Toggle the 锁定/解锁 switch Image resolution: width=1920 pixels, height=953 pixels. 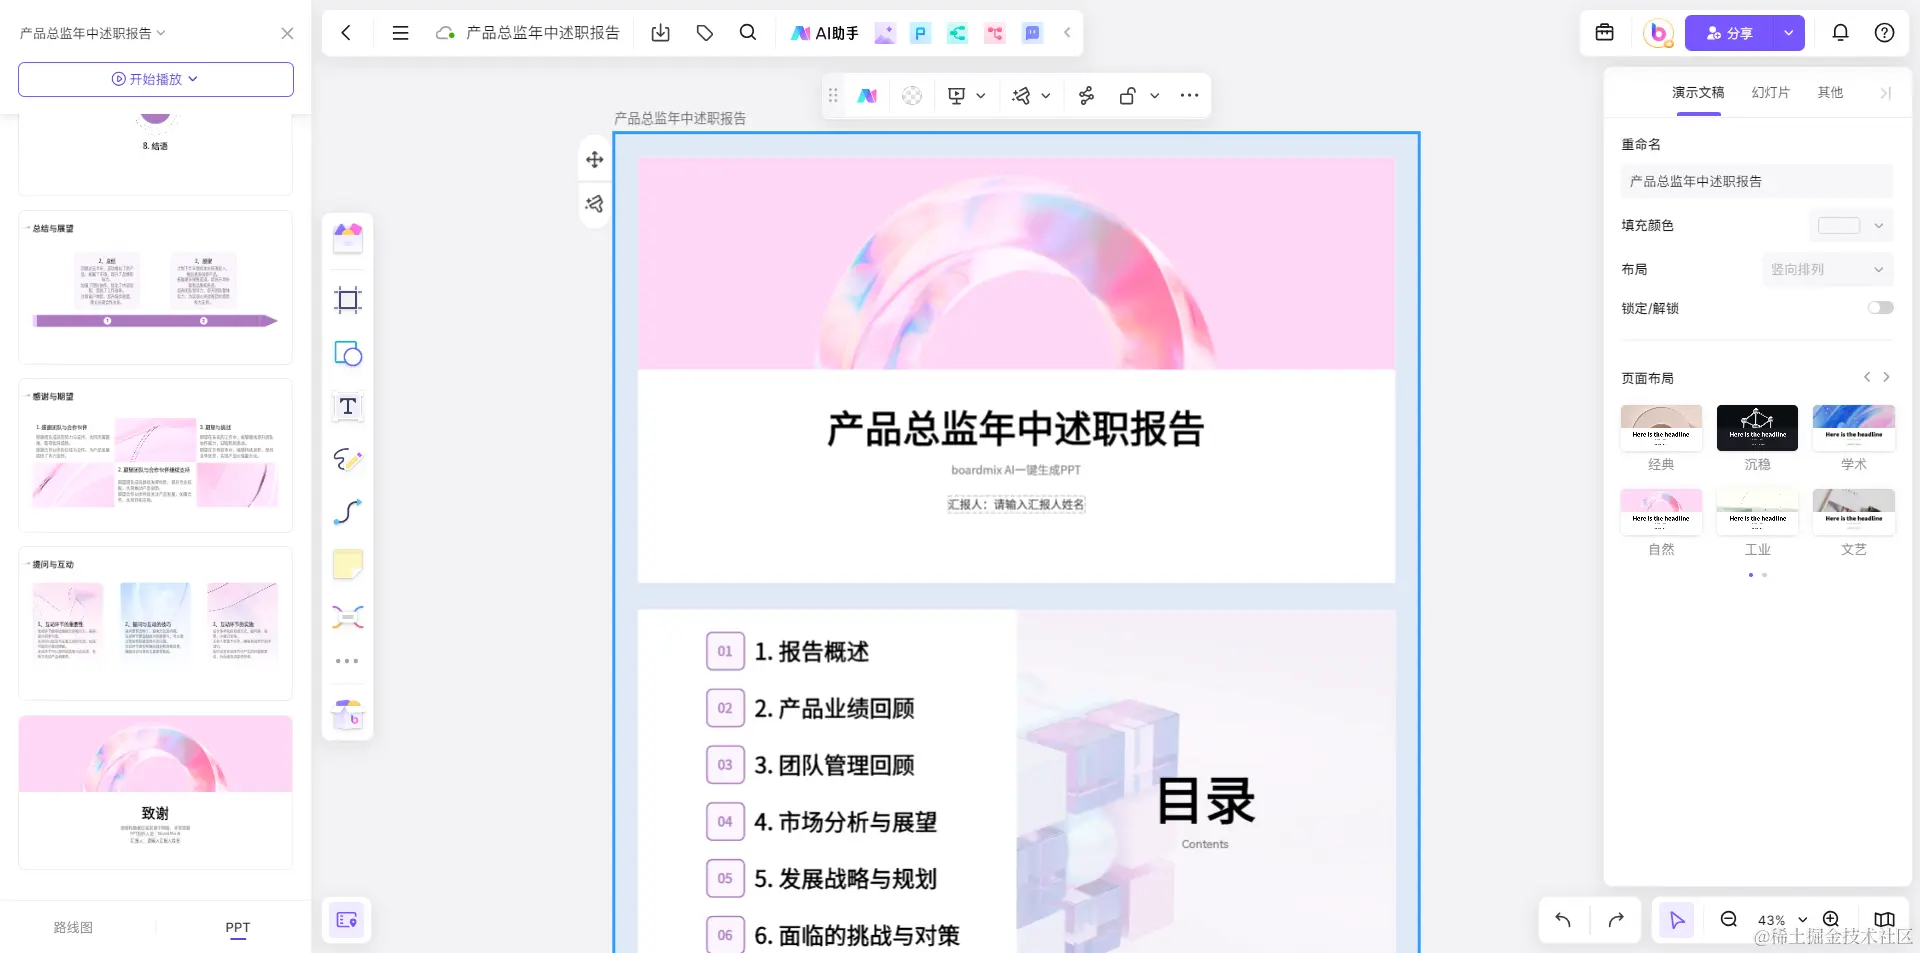1880,308
